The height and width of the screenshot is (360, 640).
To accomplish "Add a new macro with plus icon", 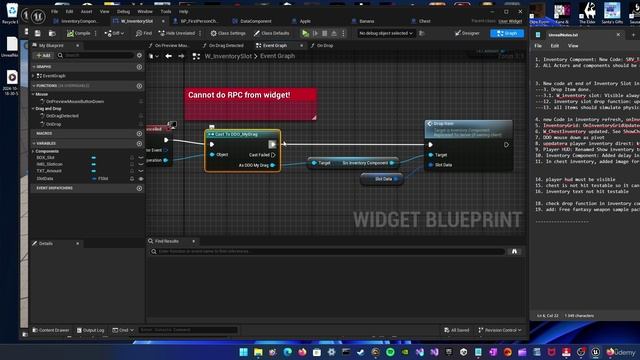I will 139,134.
